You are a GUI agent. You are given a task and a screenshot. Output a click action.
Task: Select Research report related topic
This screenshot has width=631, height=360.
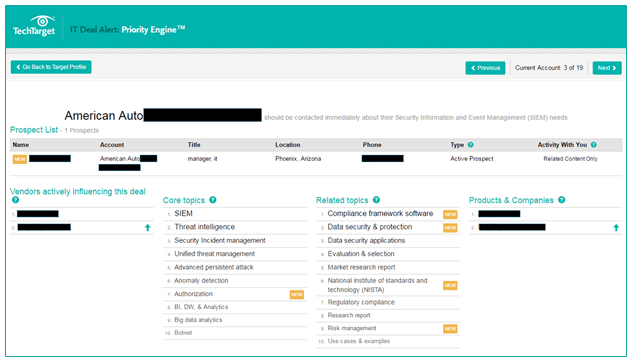tap(349, 316)
